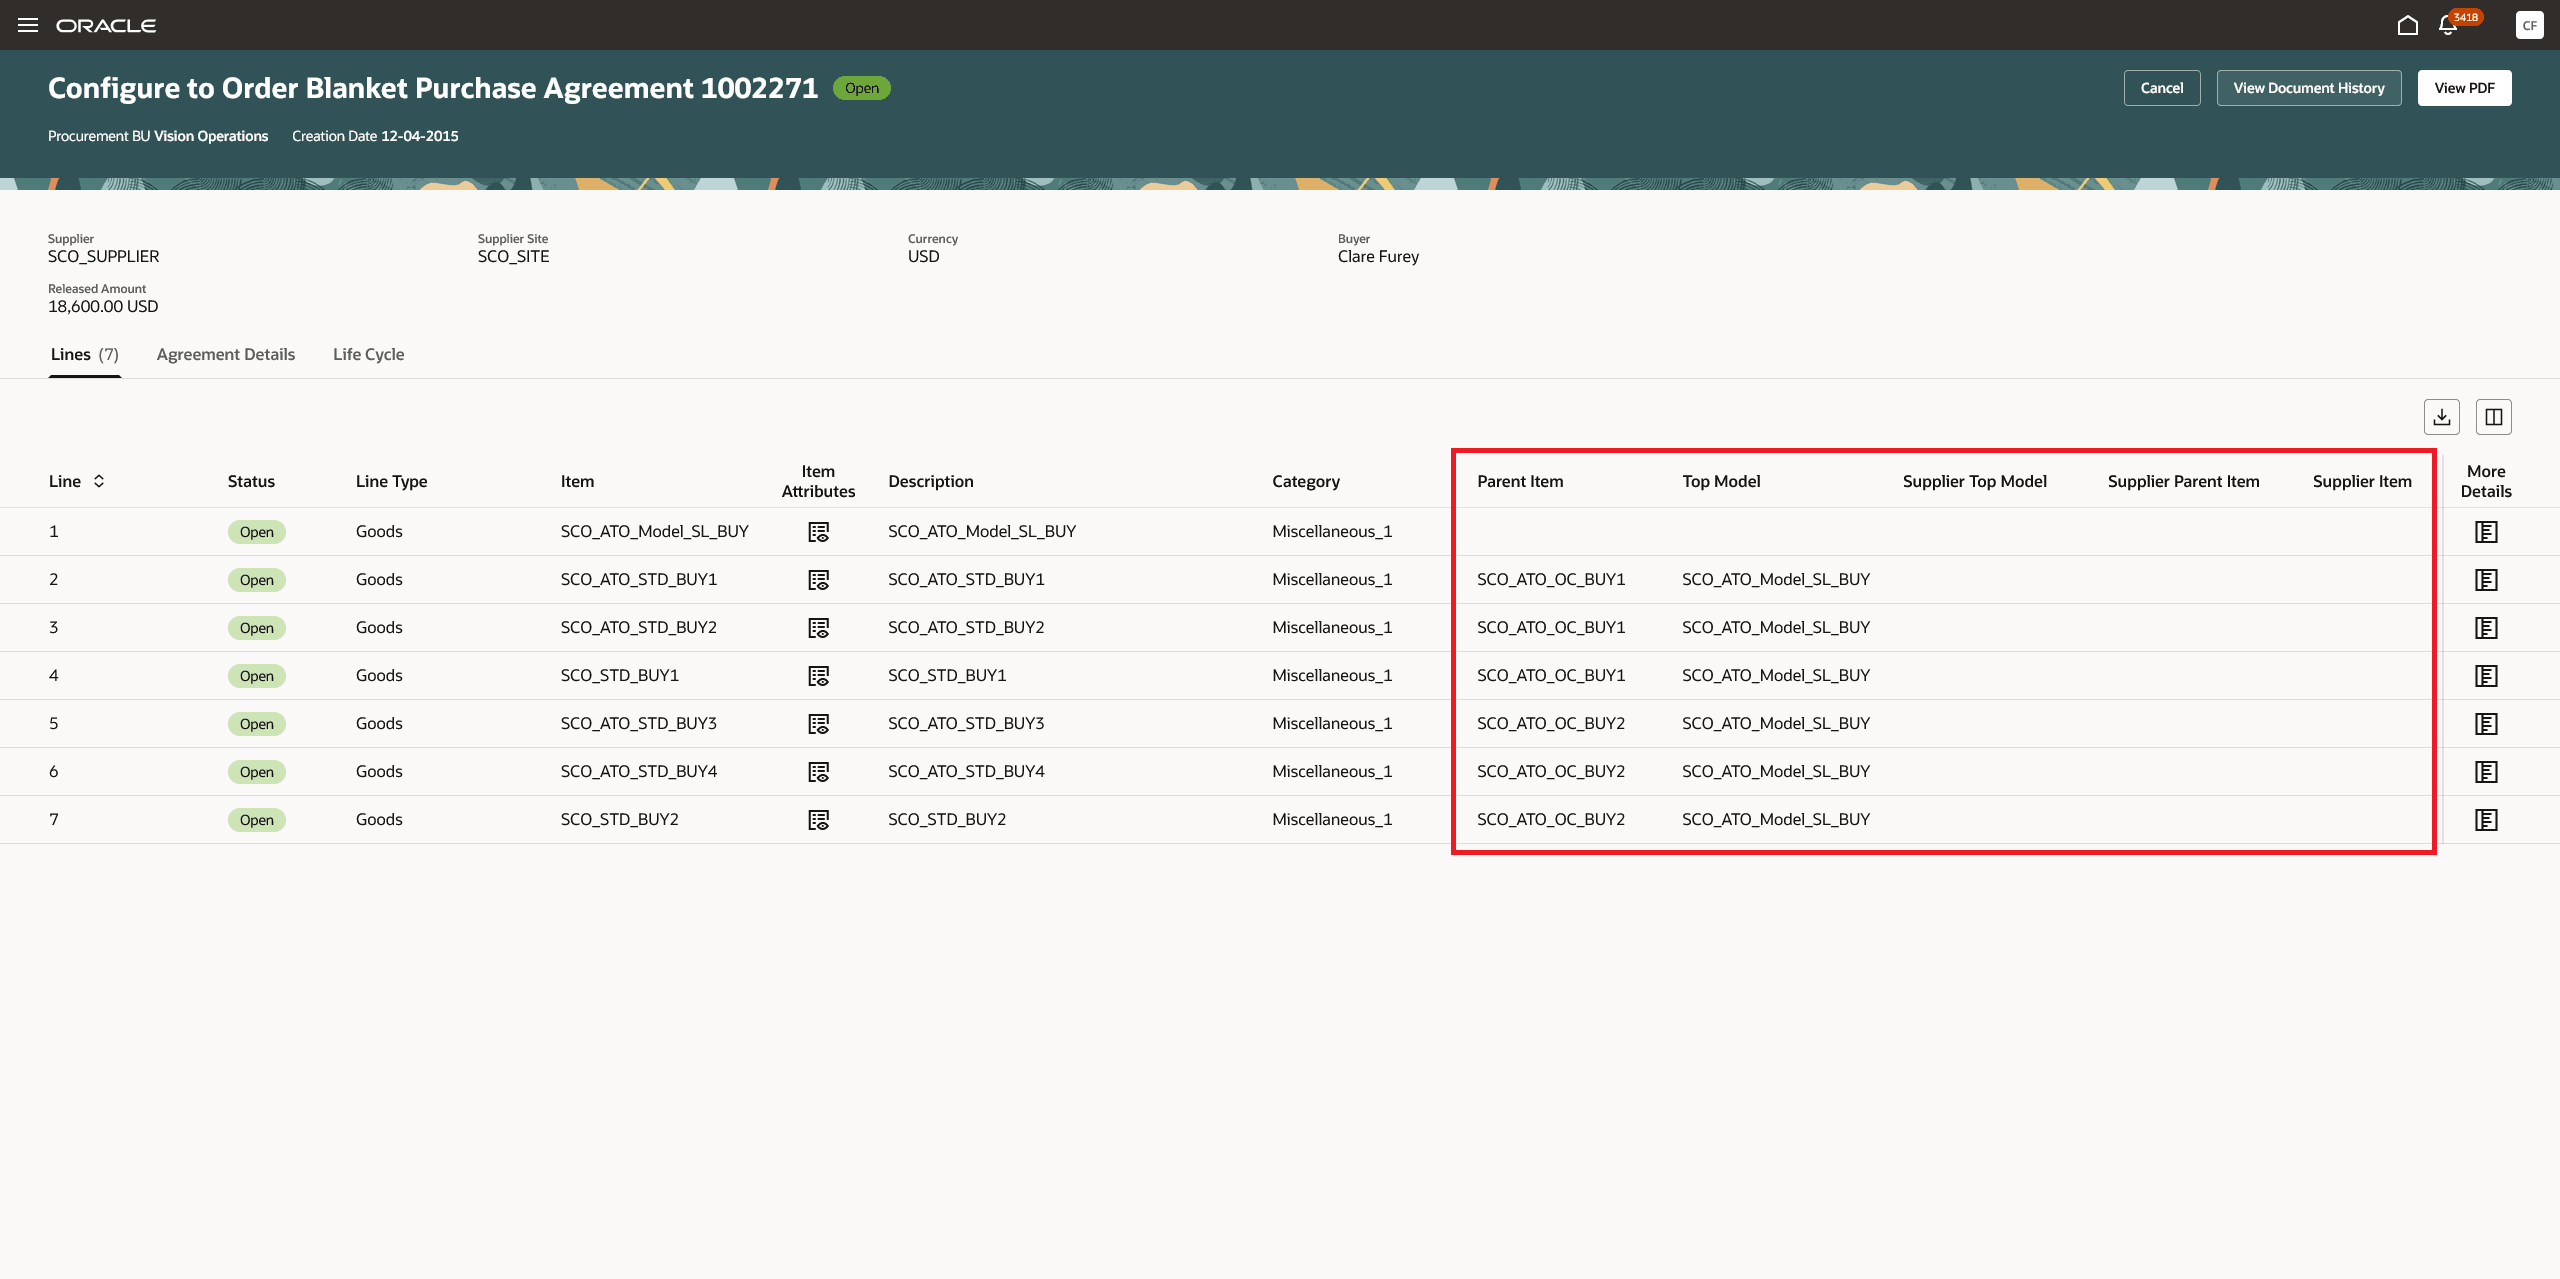Viewport: 2560px width, 1279px height.
Task: Switch to the Life Cycle tab
Action: coord(368,354)
